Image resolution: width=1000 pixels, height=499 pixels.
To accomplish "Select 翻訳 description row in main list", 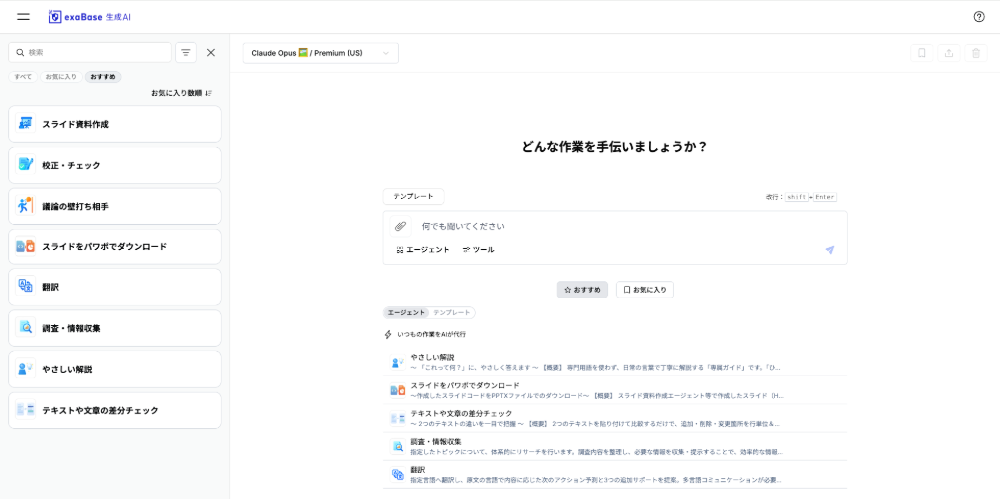I will (596, 480).
